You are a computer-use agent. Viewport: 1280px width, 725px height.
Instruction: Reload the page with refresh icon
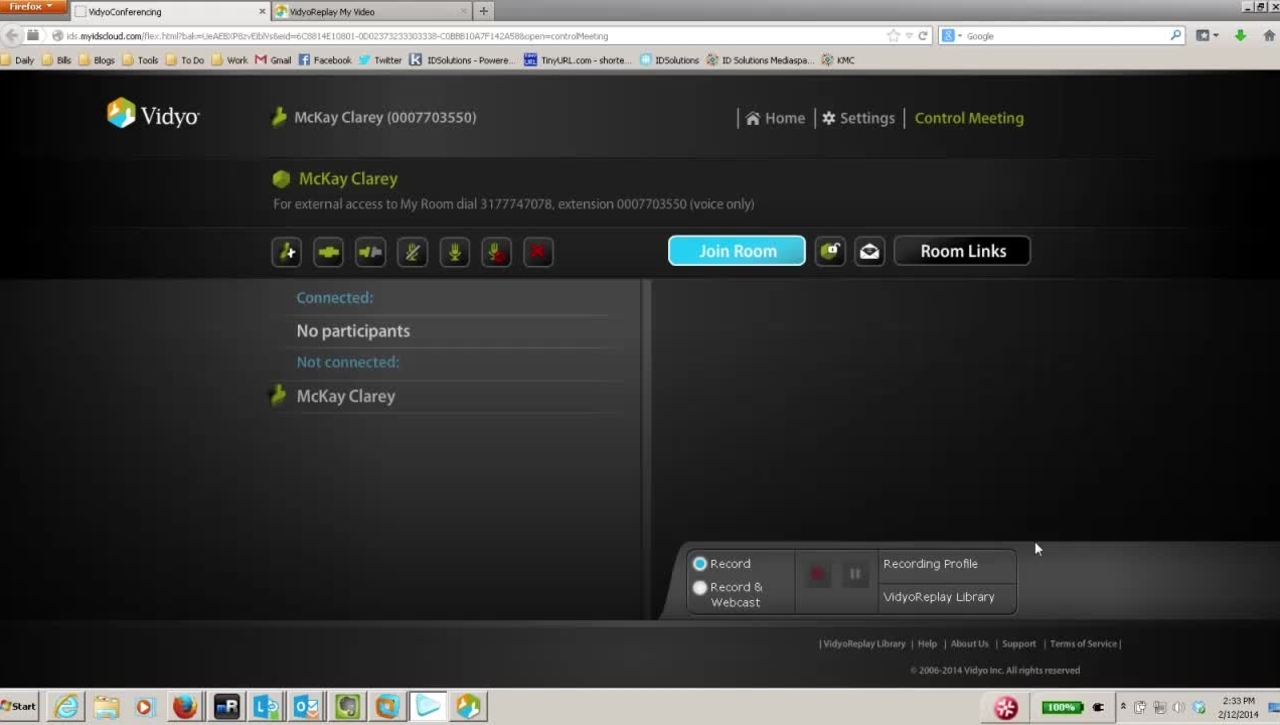[923, 36]
